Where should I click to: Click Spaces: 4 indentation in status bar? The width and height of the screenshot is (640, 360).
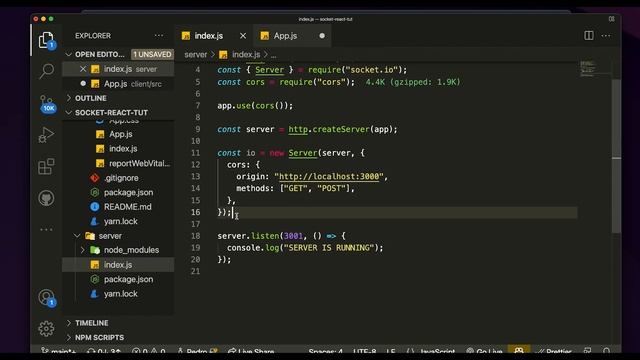click(325, 351)
